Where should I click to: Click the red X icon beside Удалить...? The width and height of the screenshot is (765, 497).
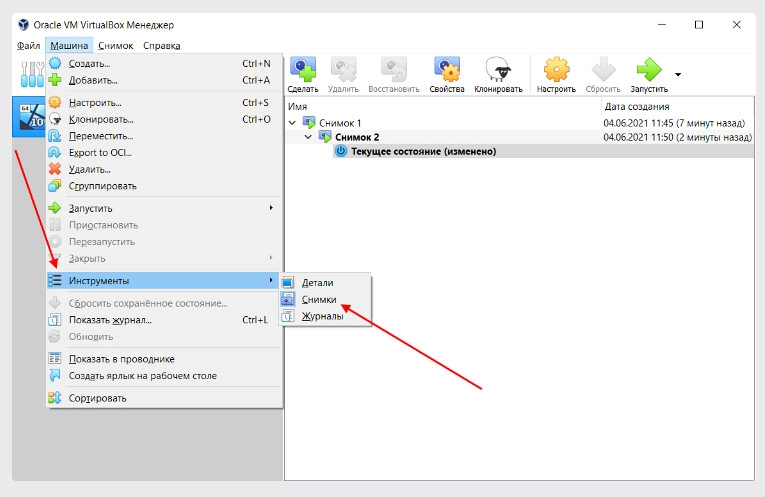click(x=55, y=169)
